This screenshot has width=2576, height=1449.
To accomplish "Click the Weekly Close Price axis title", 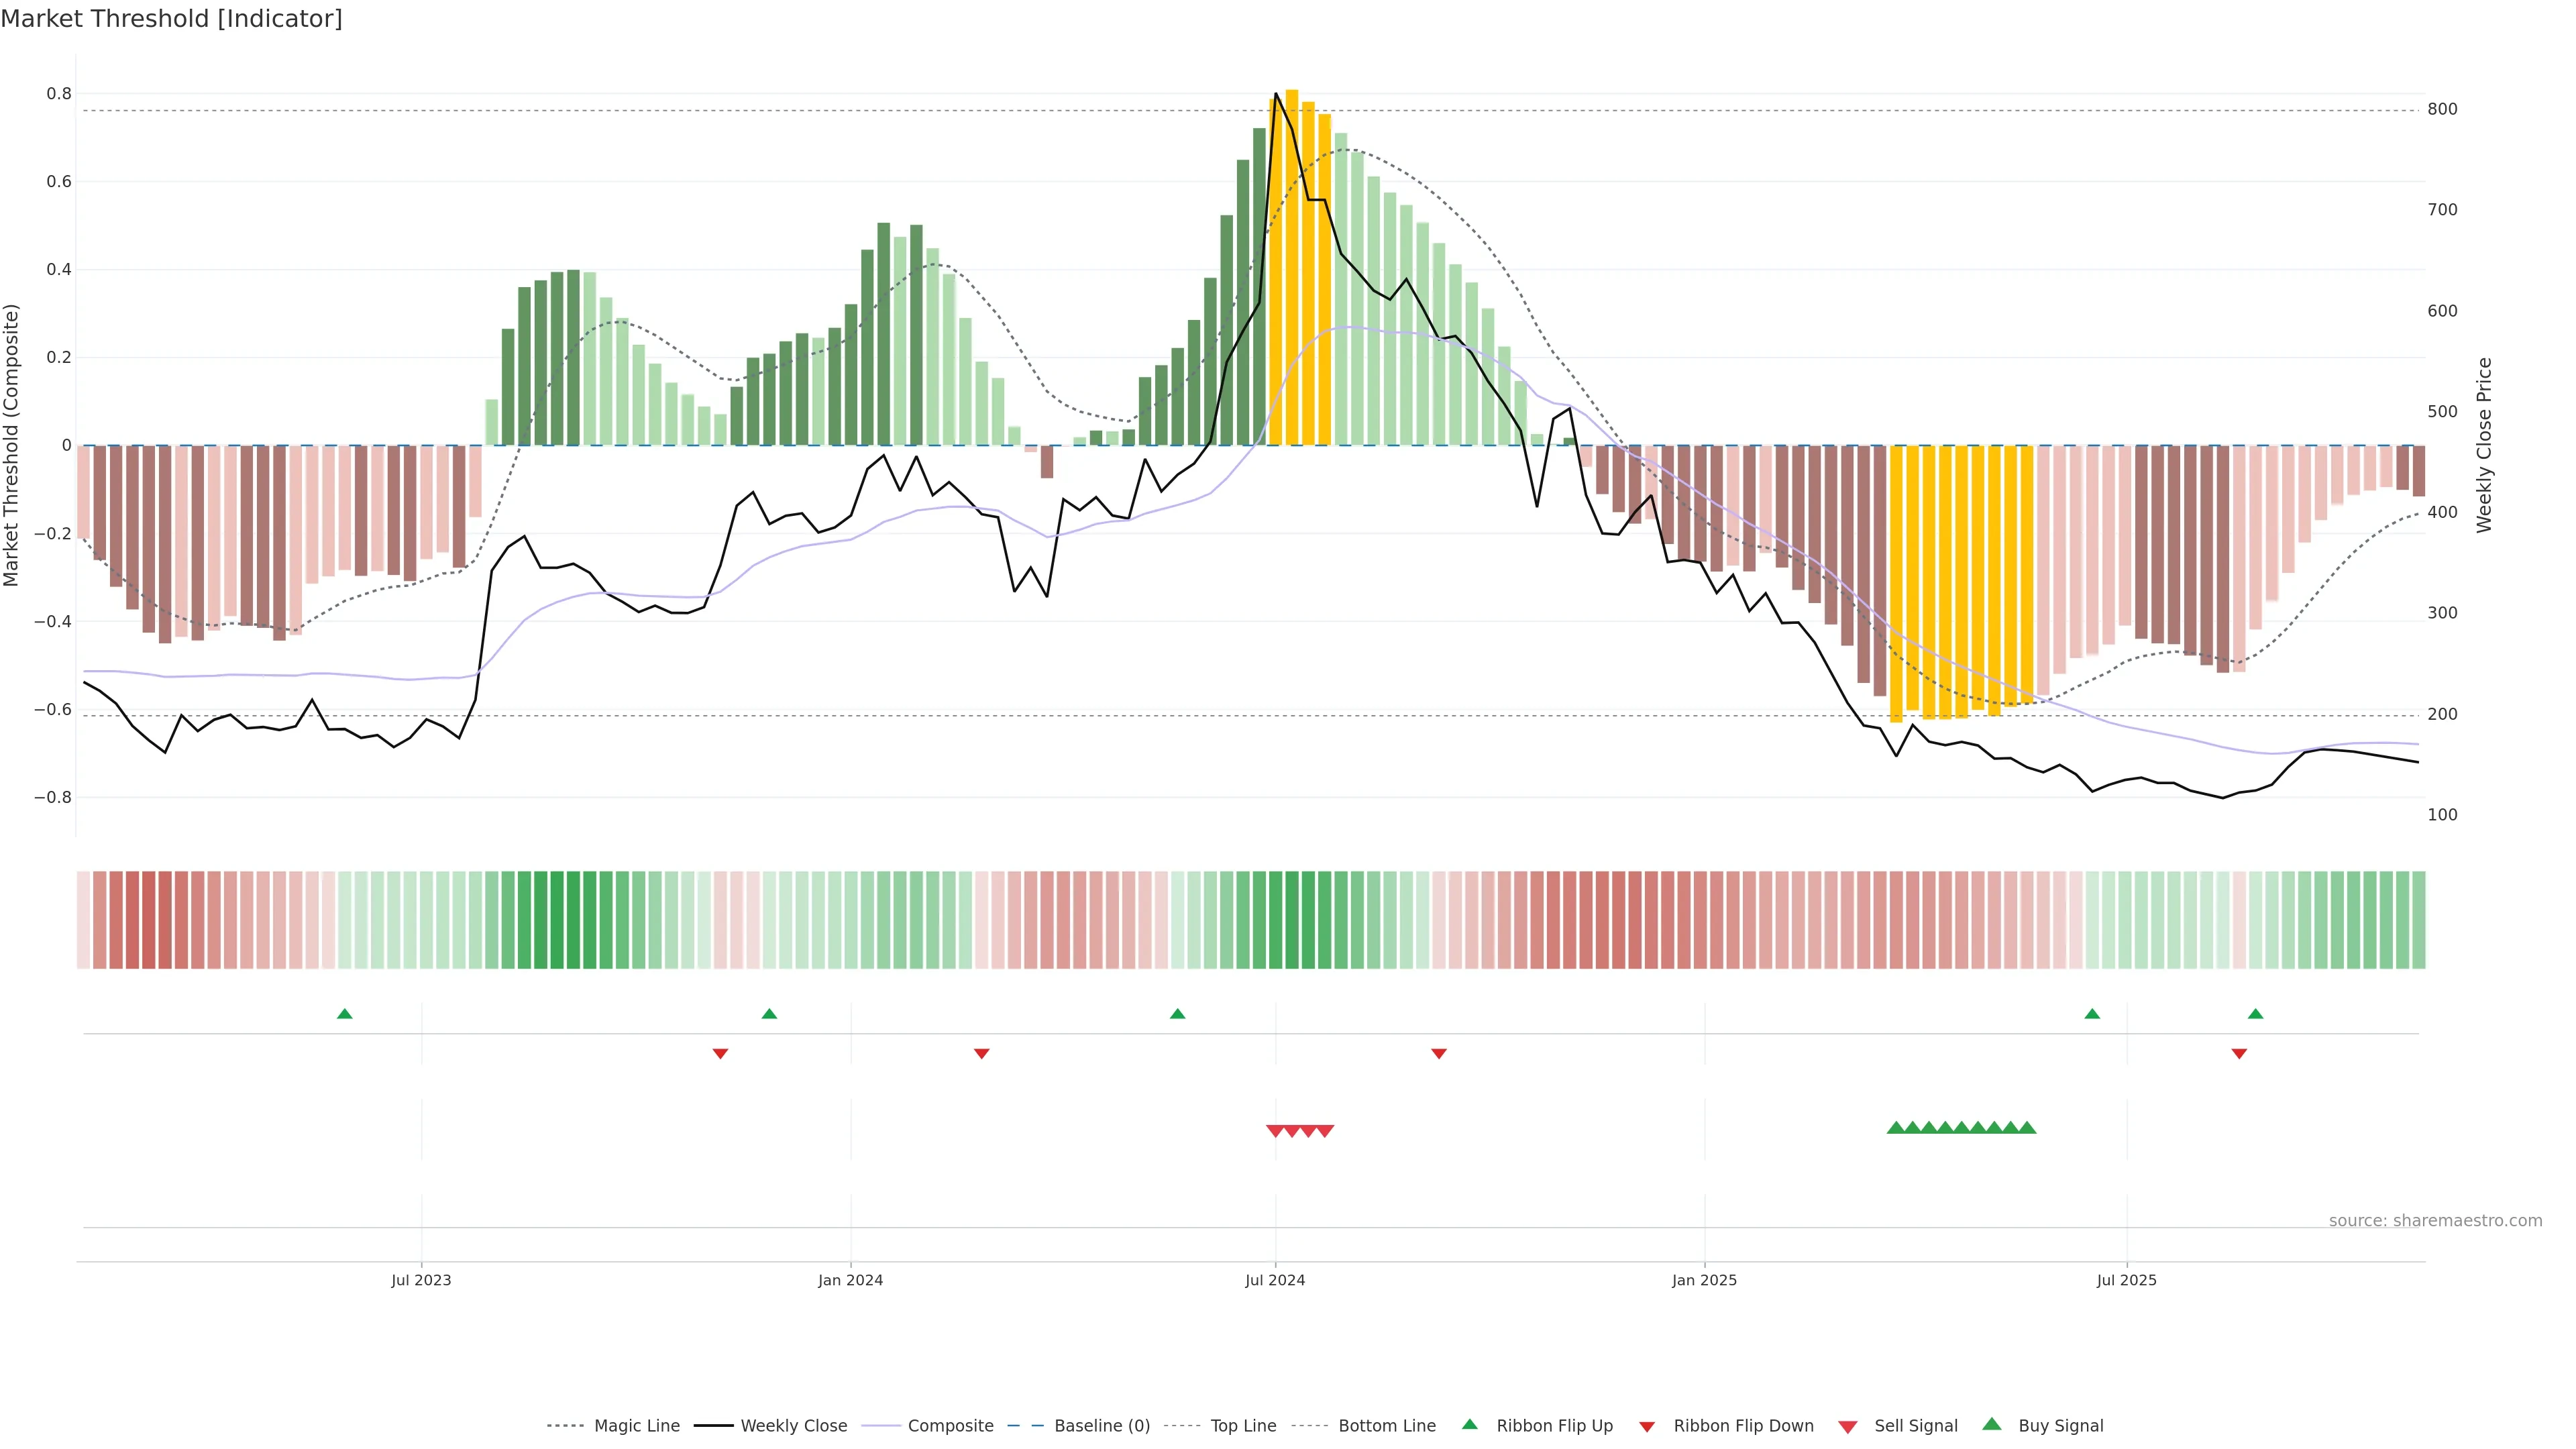I will tap(2485, 445).
